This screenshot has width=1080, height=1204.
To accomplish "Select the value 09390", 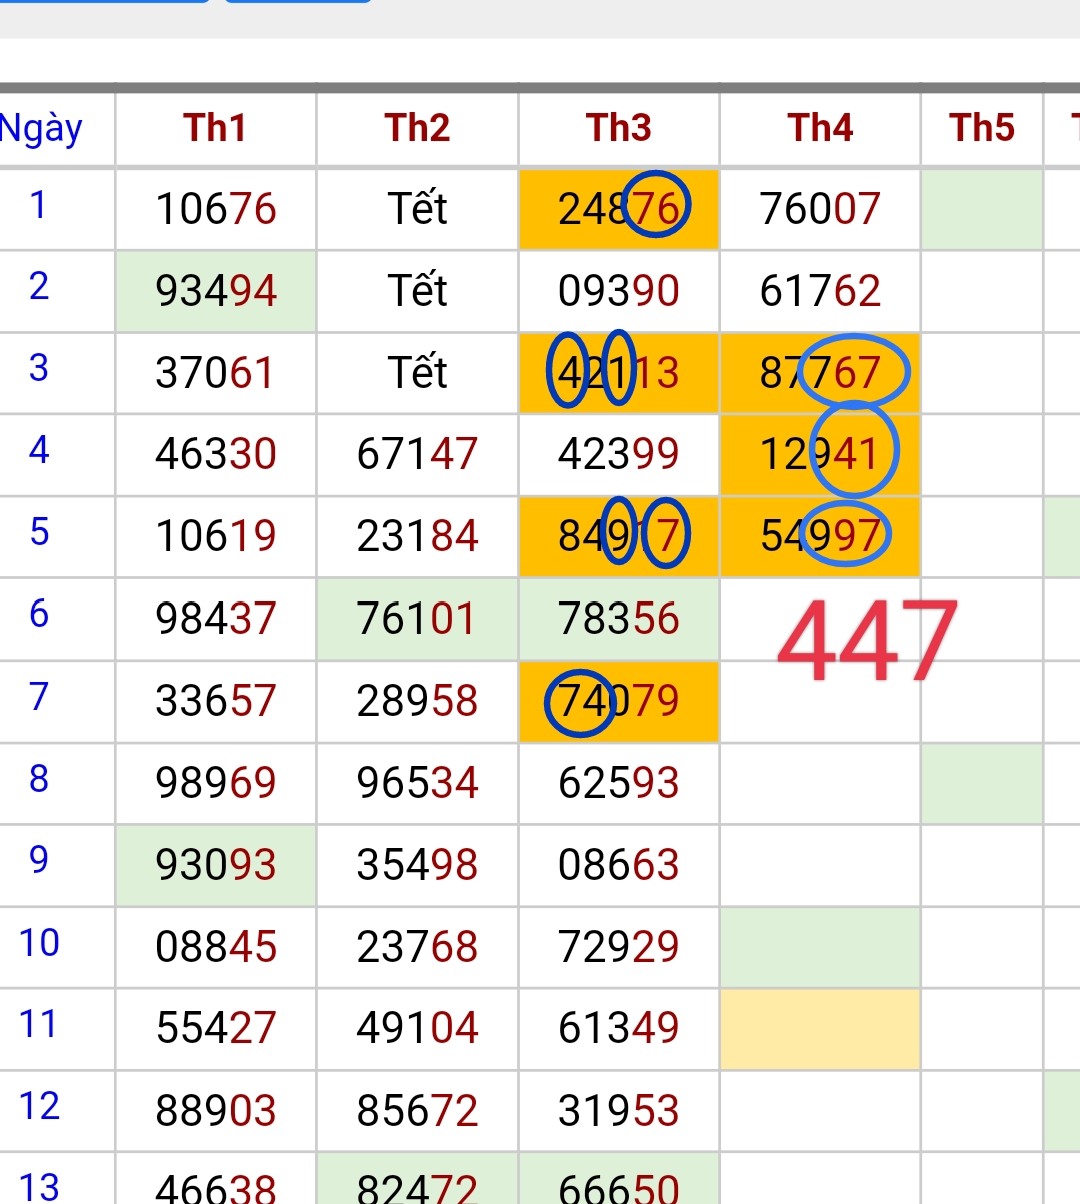I will (619, 291).
